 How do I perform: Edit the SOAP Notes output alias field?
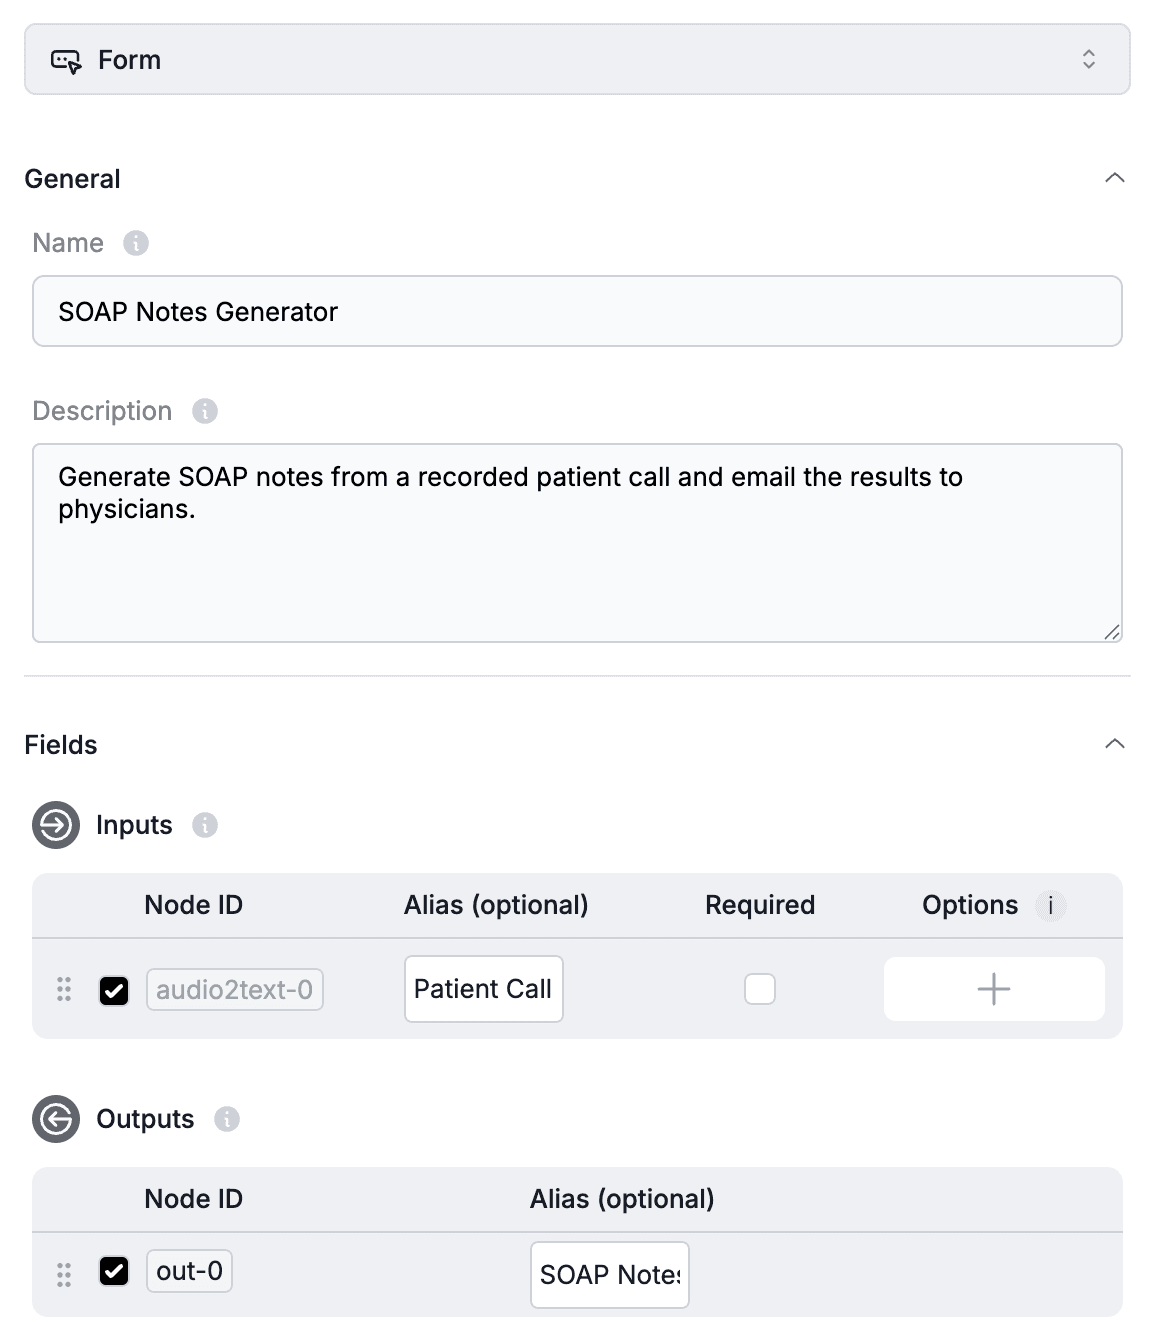click(610, 1275)
